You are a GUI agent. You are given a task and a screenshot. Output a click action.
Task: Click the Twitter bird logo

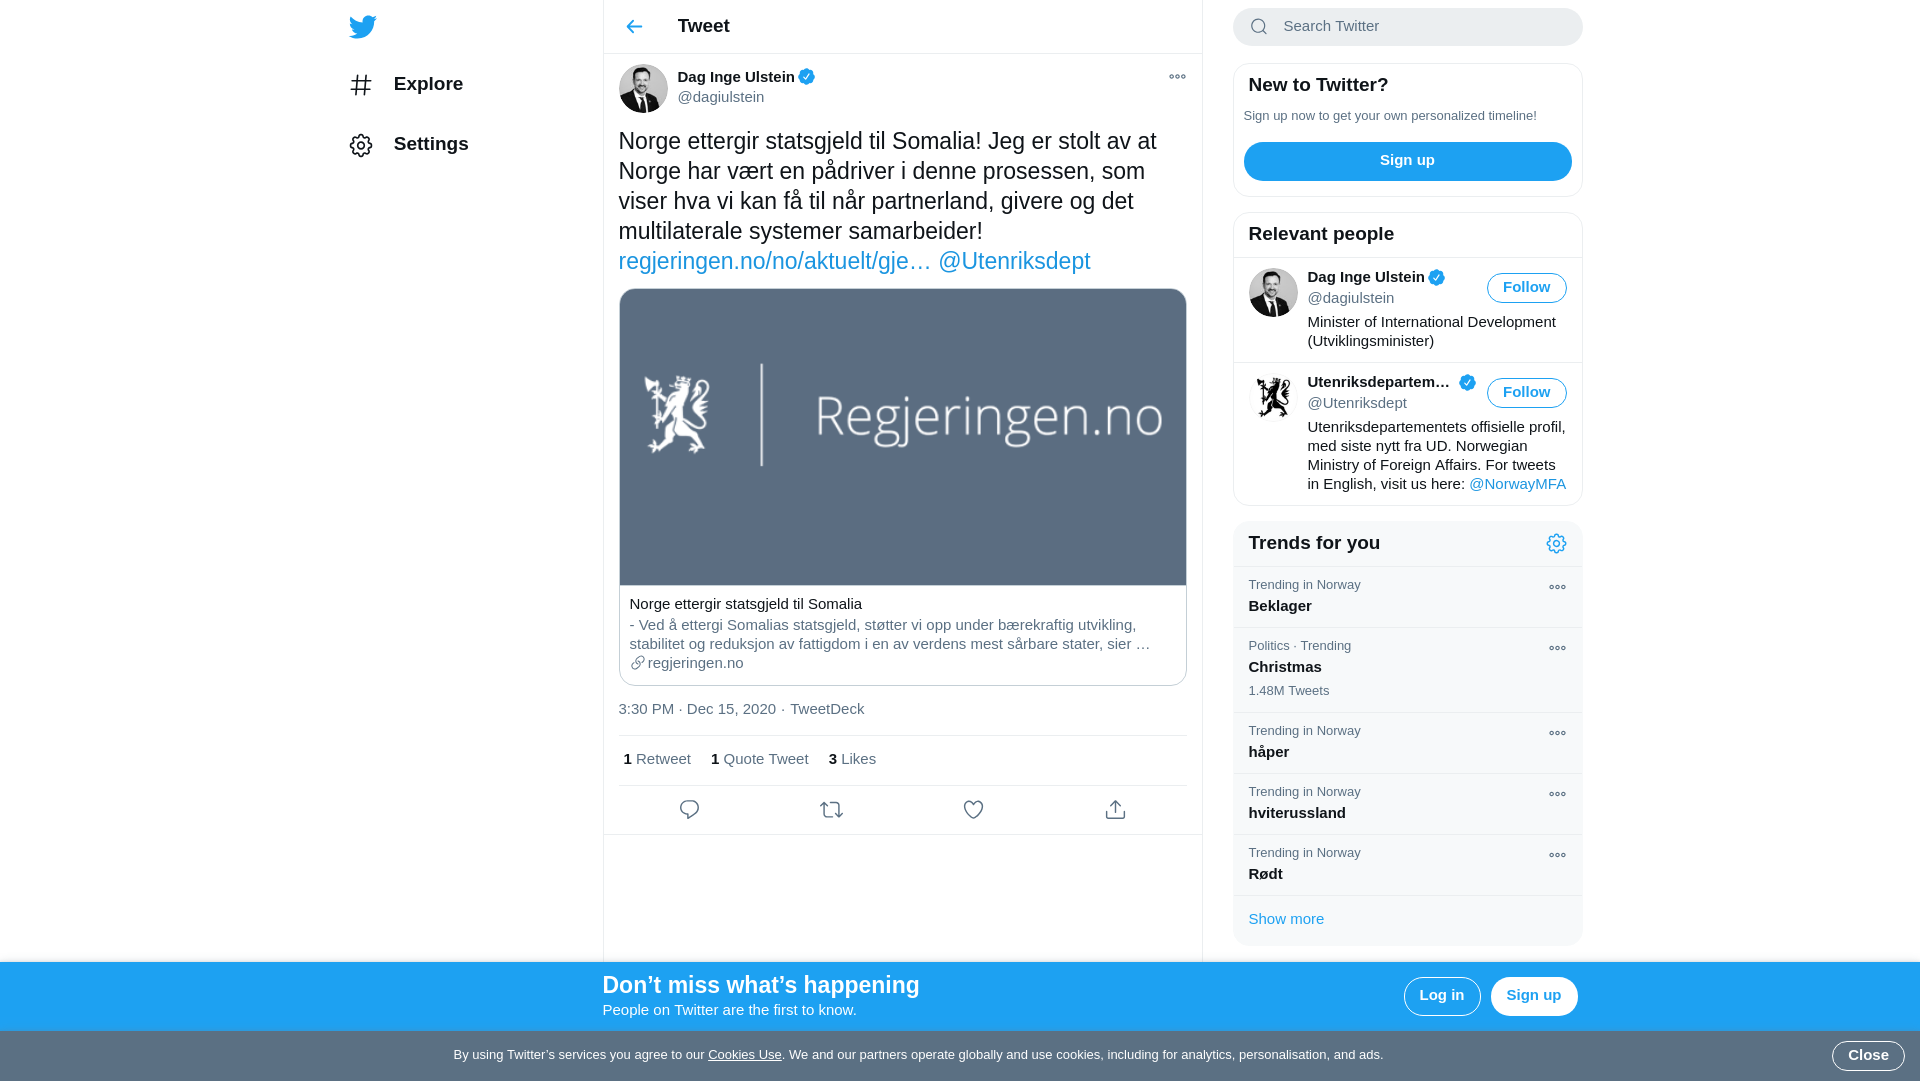click(x=362, y=27)
